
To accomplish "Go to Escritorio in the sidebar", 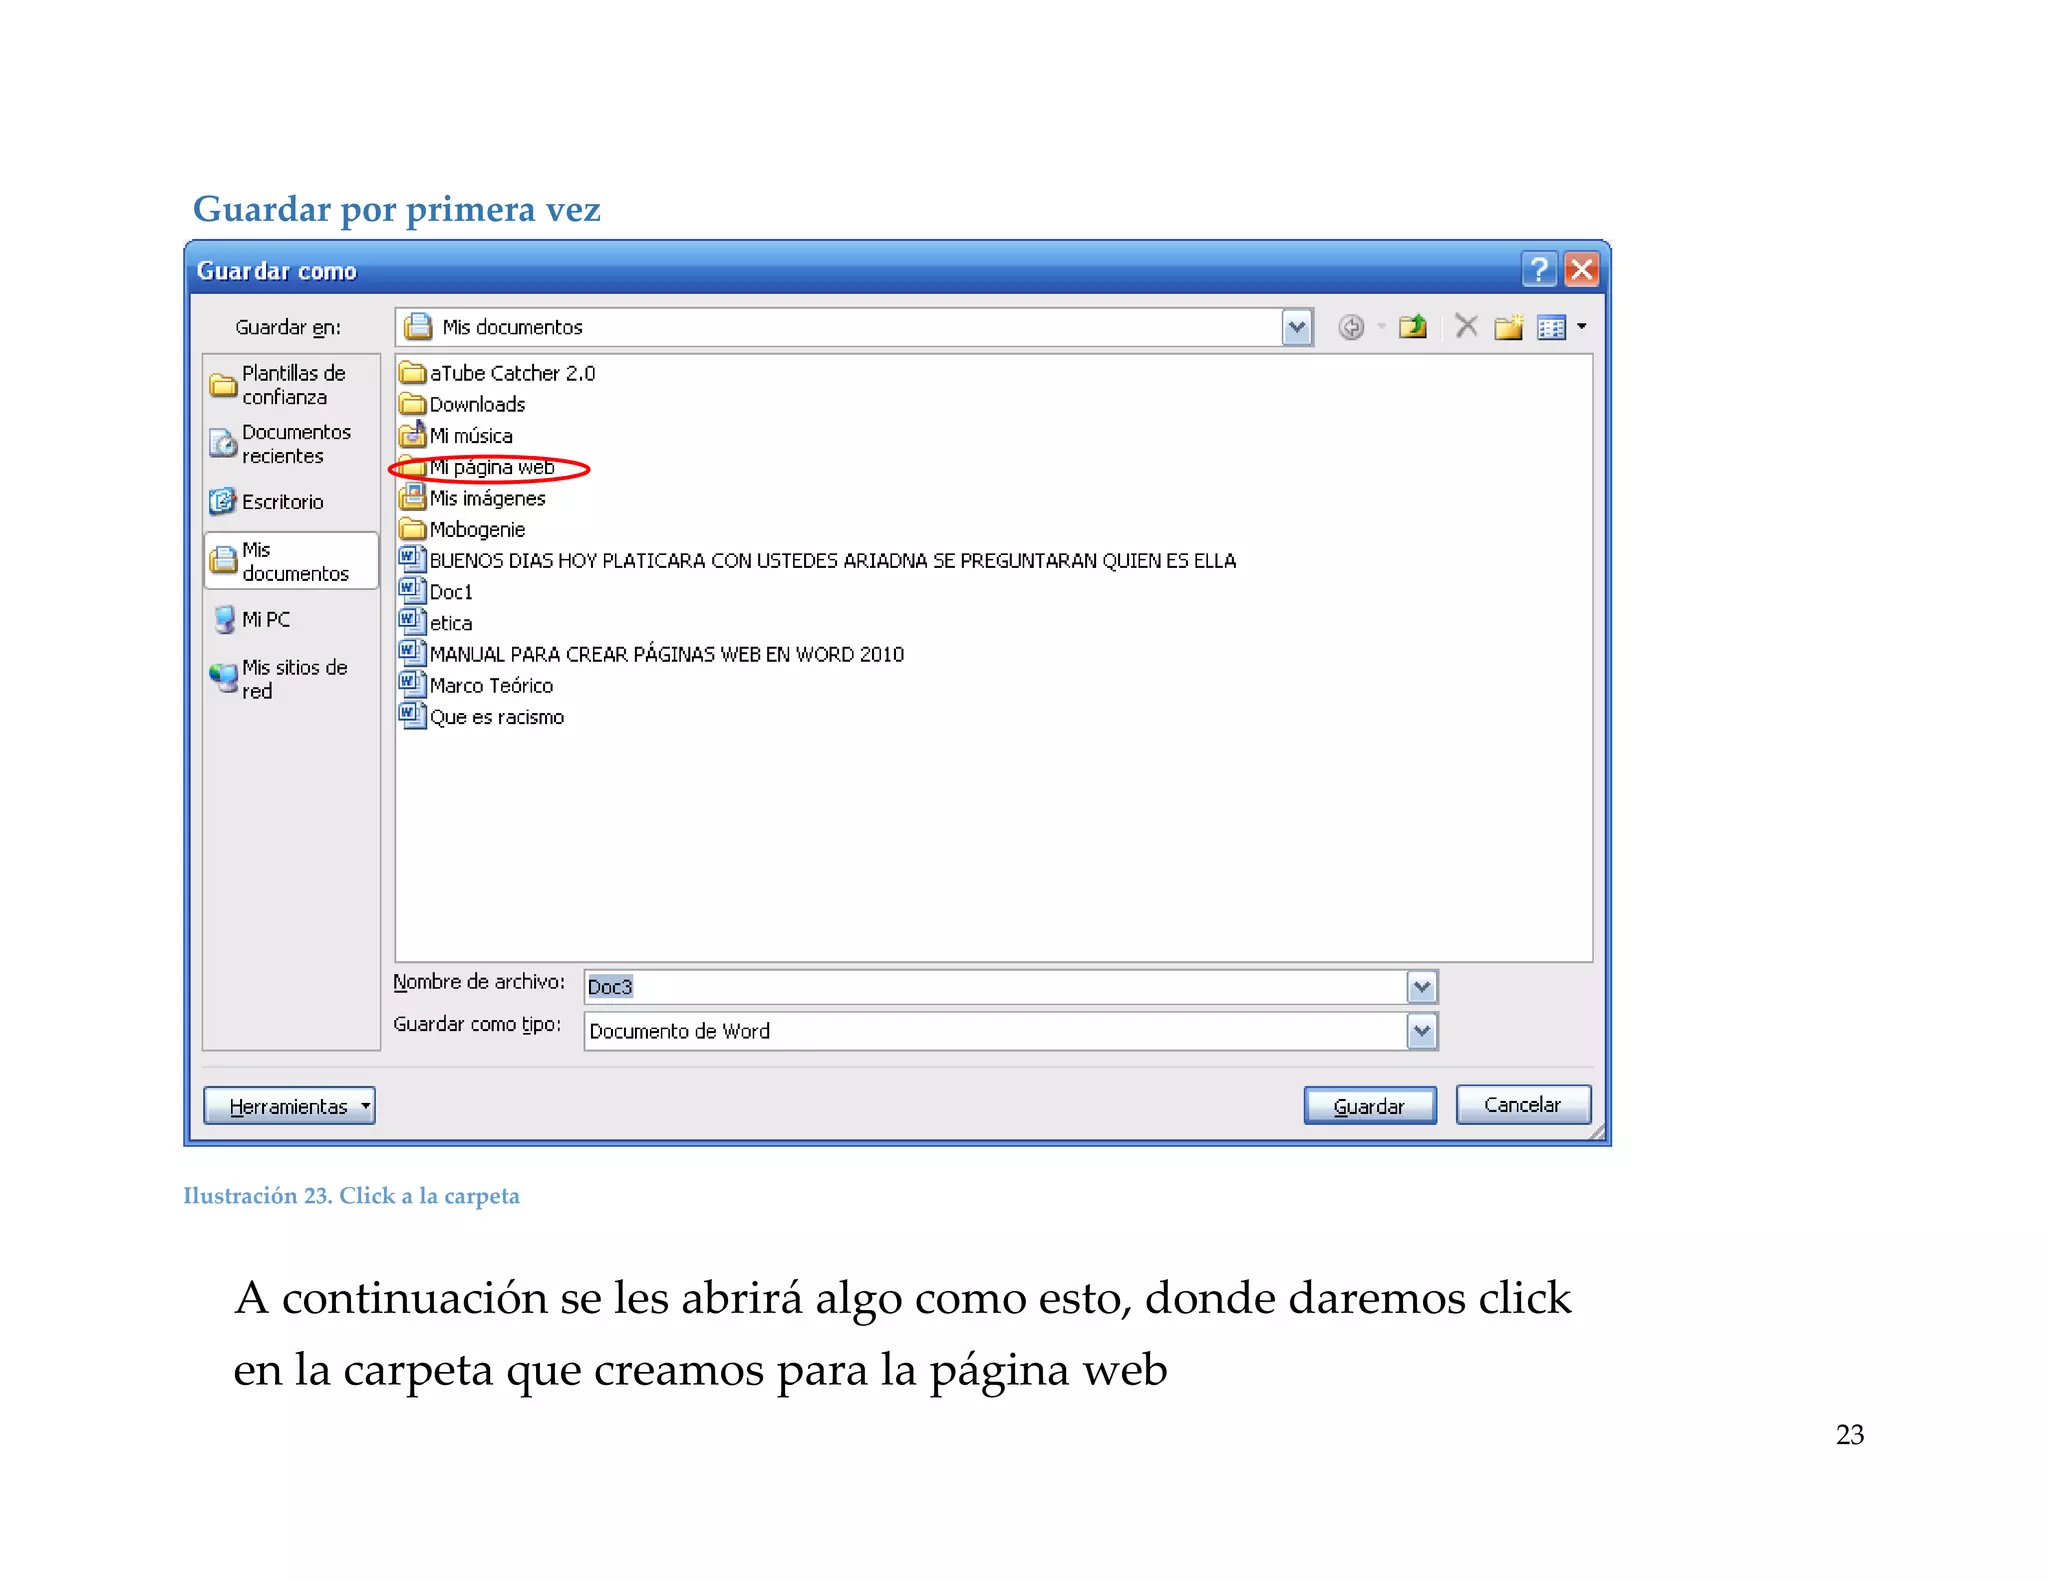I will coord(280,502).
